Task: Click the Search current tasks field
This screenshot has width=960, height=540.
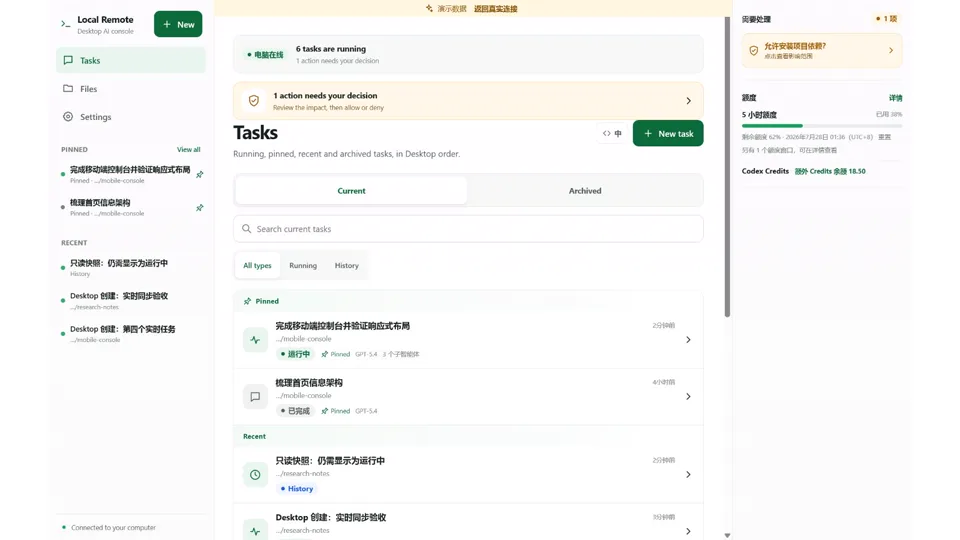Action: [468, 228]
